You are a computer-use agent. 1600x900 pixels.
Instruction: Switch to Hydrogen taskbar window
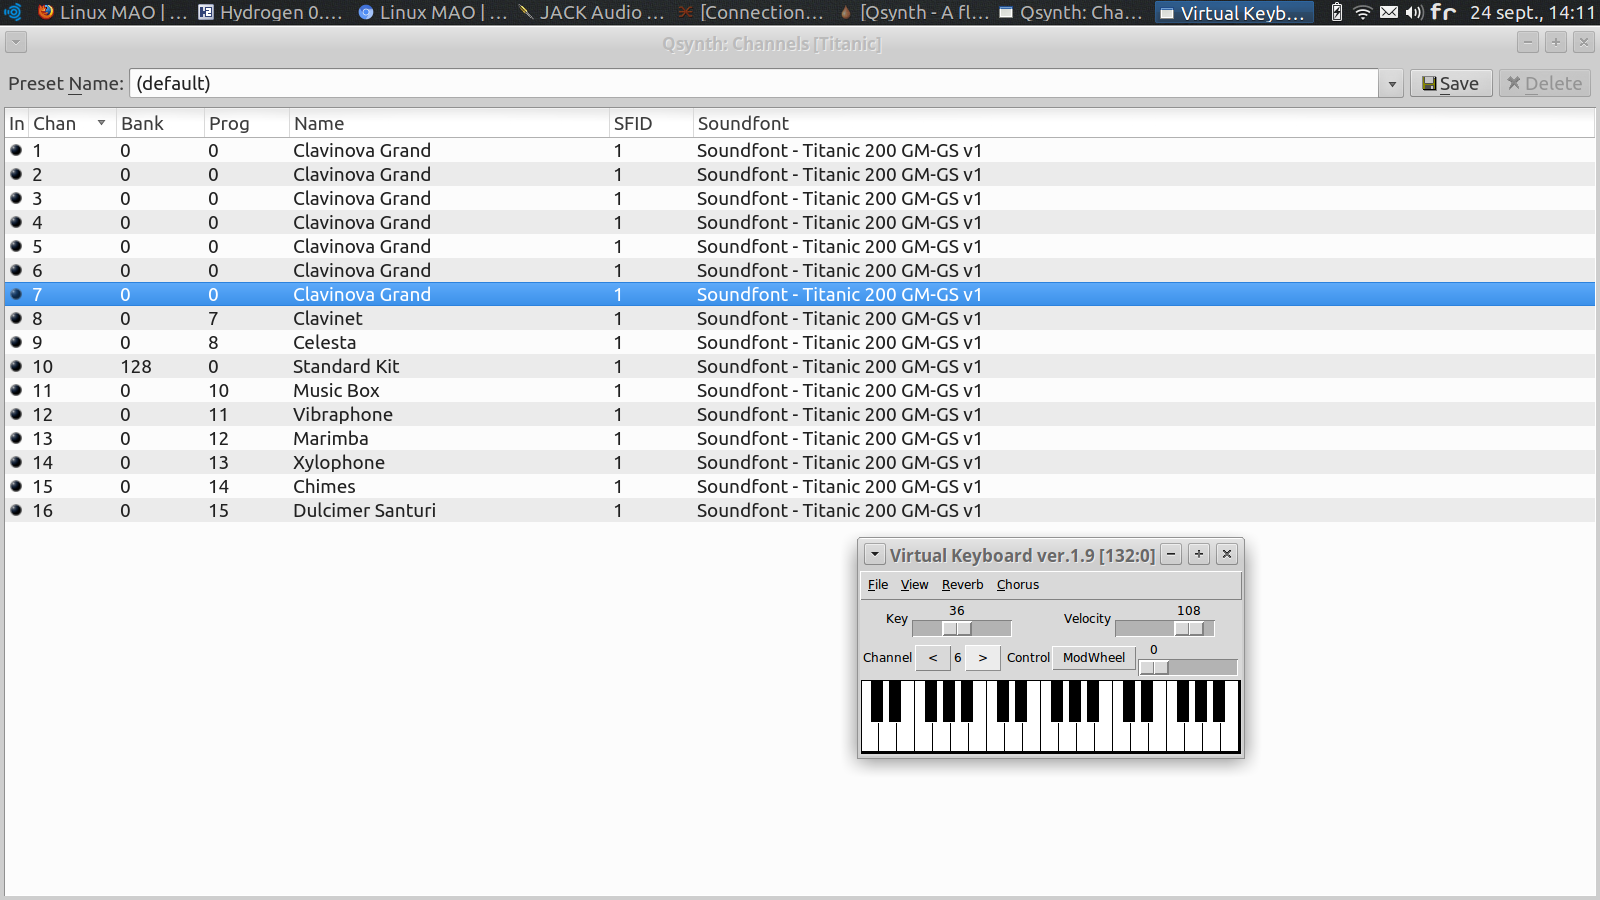coord(270,12)
